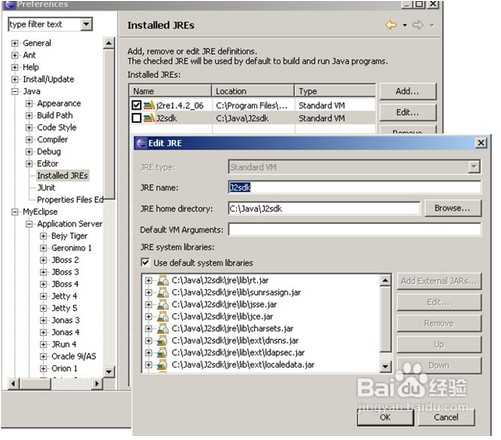This screenshot has width=501, height=440.
Task: Click the Type column header
Action: tap(335, 91)
